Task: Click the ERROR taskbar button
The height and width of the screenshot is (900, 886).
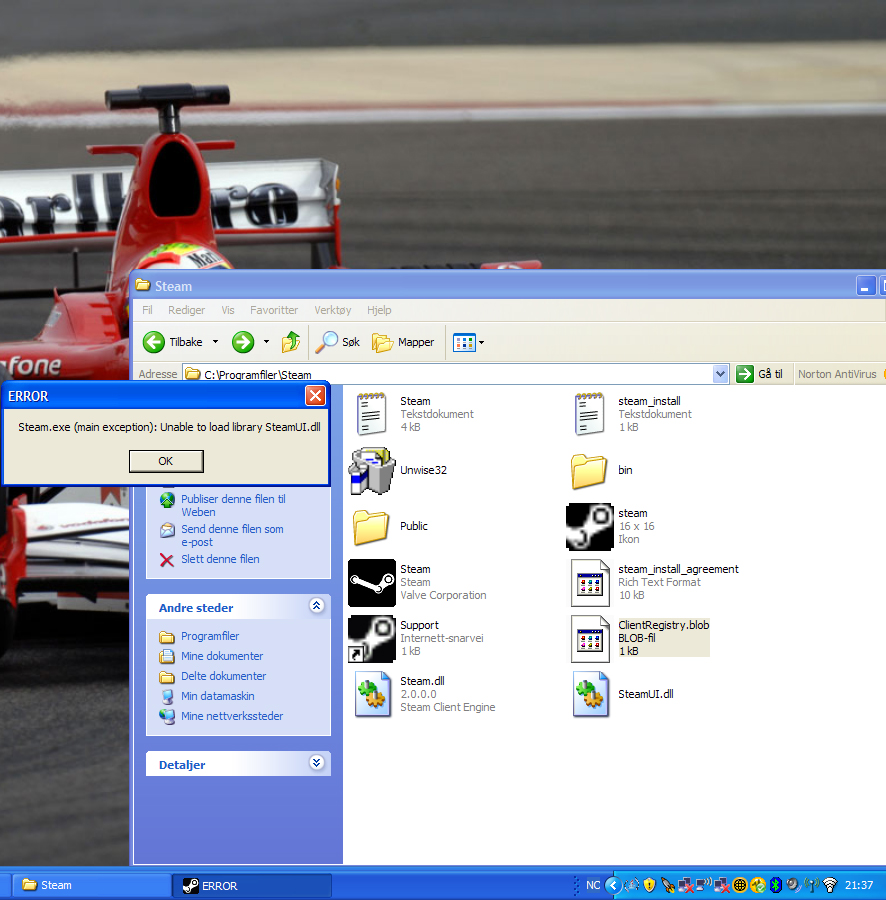Action: [252, 885]
